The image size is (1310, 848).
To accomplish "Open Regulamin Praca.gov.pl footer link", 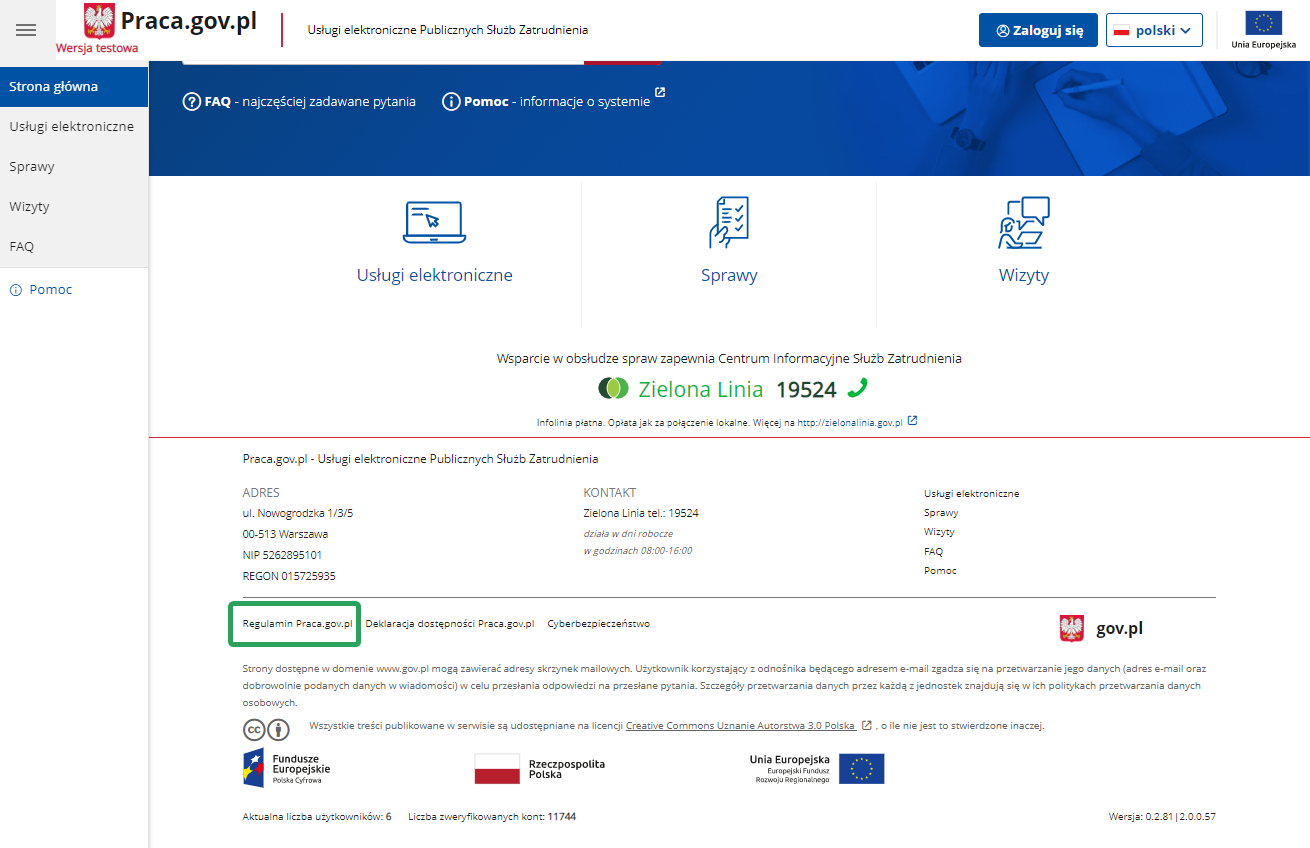I will click(x=298, y=623).
